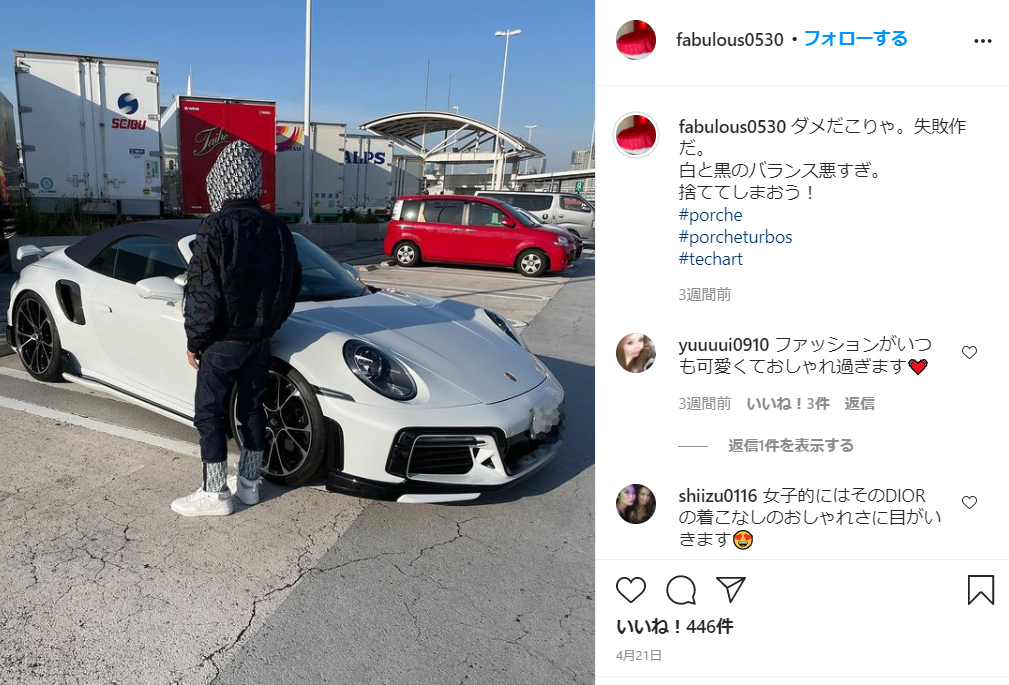Open the #techart hashtag
1009x685 pixels.
point(710,259)
